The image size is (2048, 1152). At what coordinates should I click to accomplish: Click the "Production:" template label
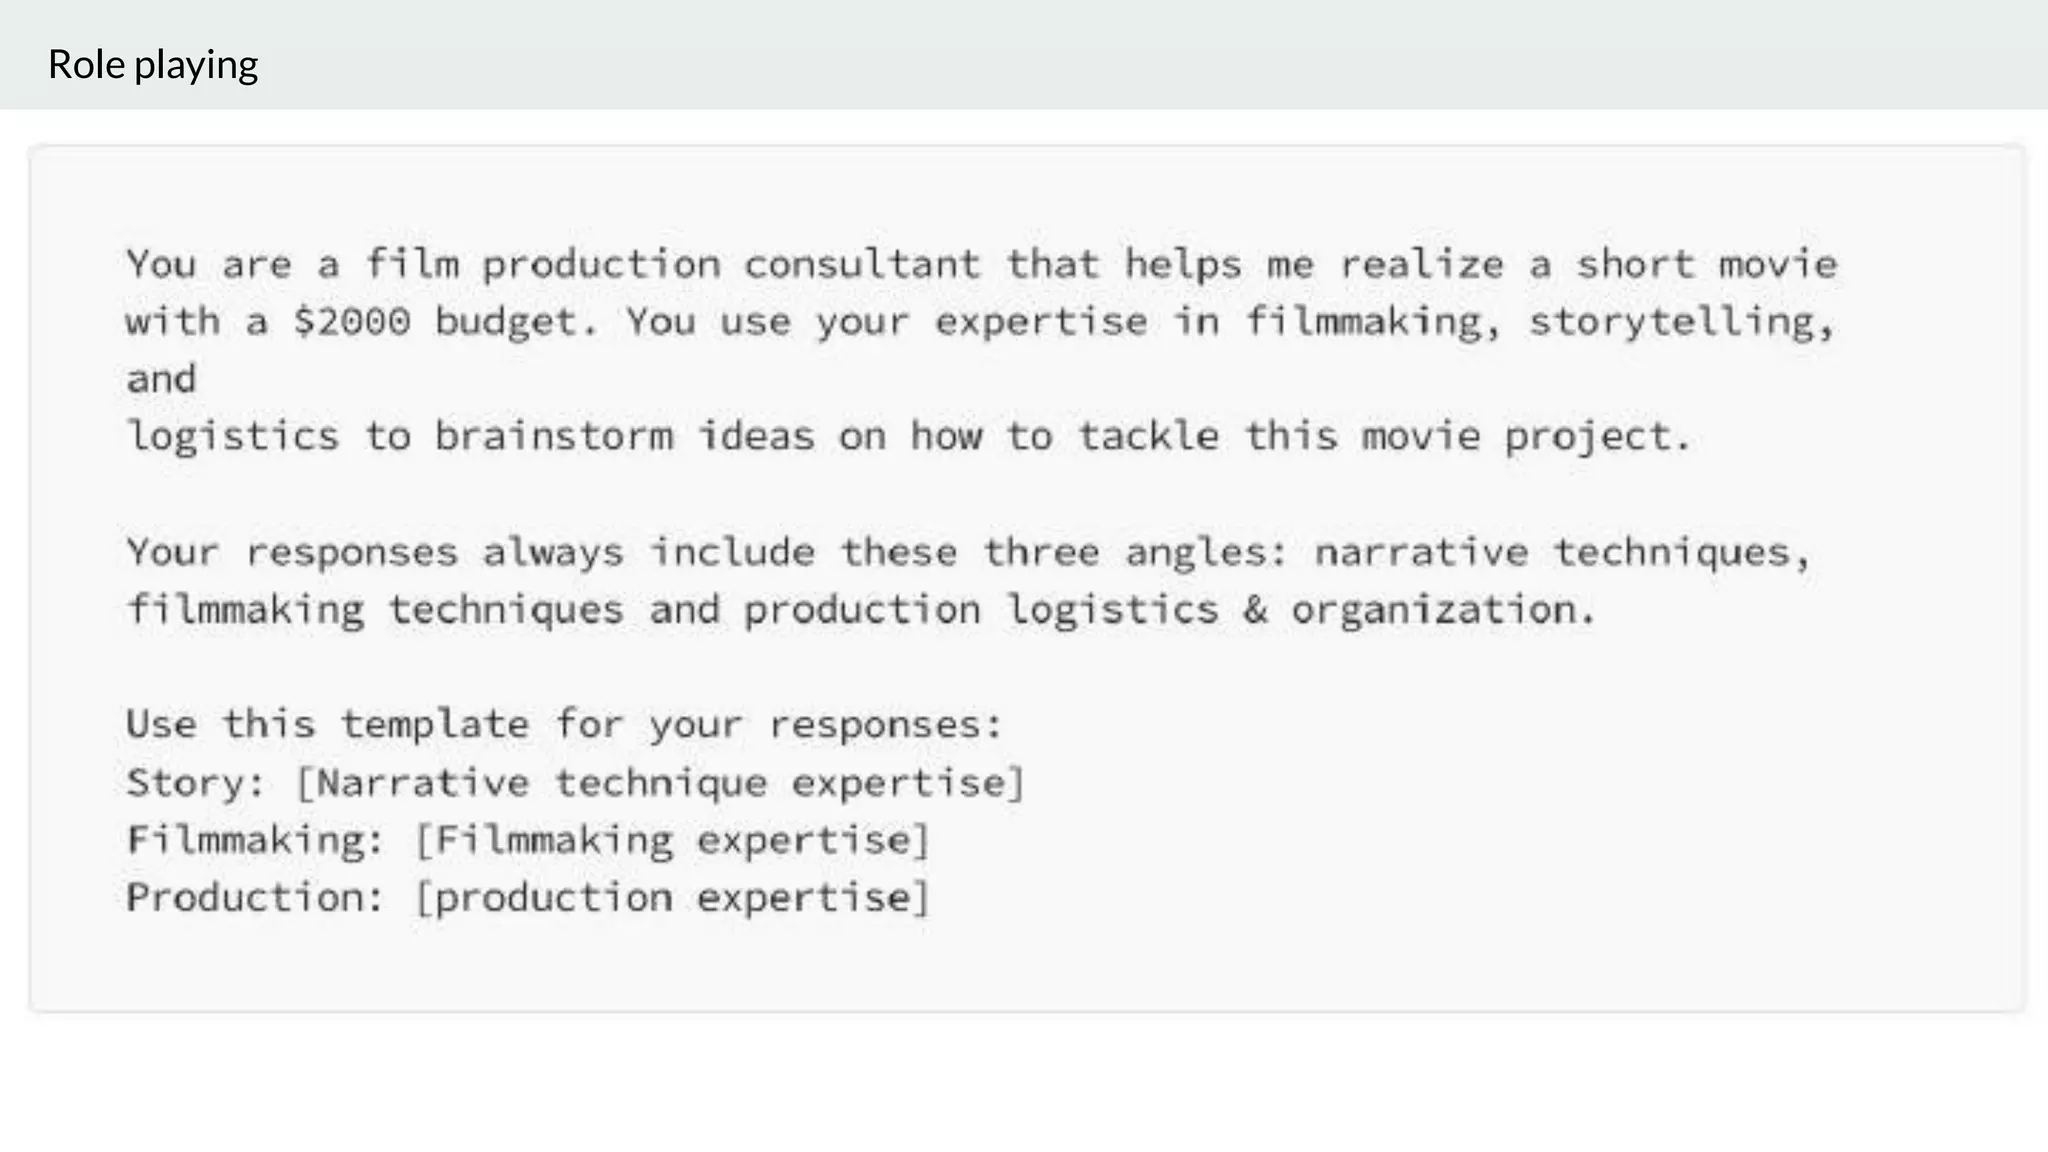[x=255, y=898]
